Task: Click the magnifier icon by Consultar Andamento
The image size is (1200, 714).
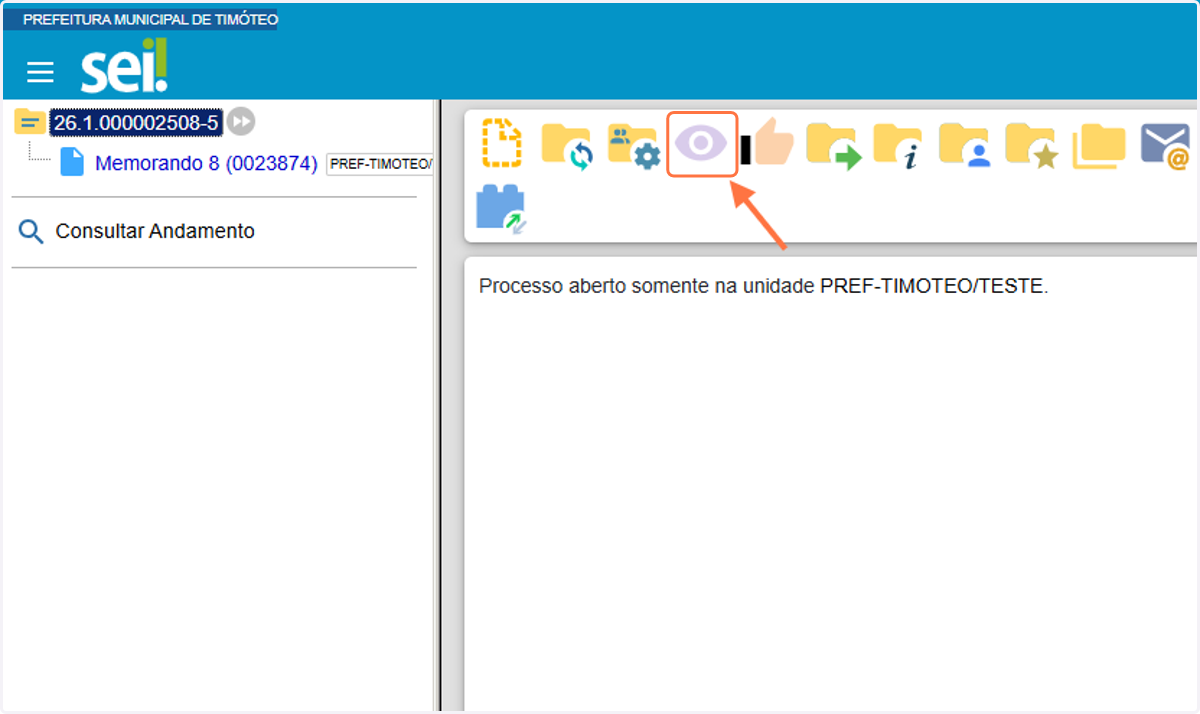Action: tap(31, 232)
